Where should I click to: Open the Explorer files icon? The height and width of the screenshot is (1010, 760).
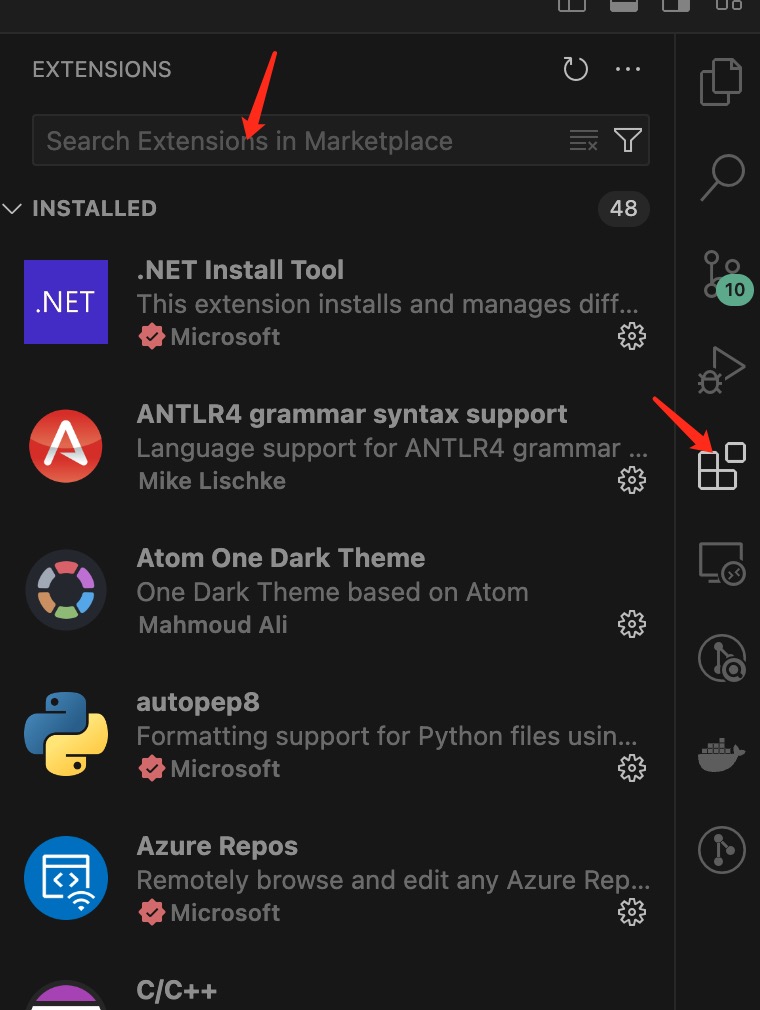(721, 82)
